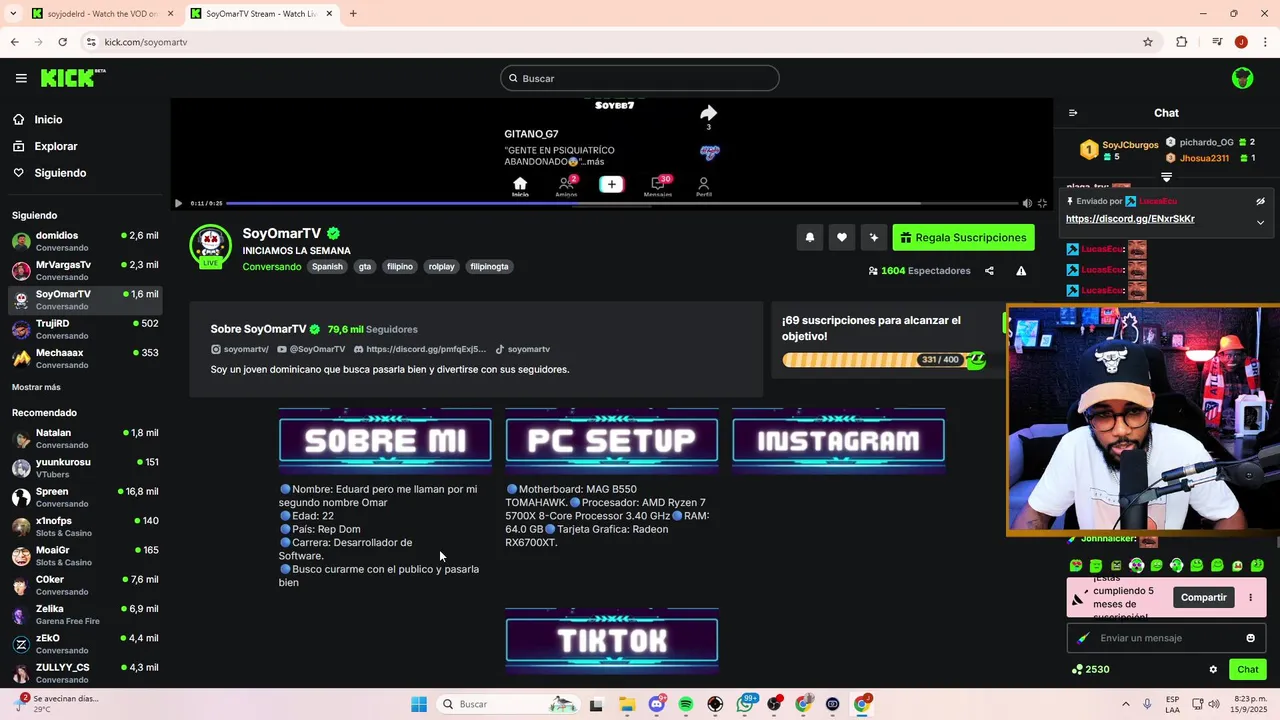The image size is (1280, 720).
Task: Click the SOBRE MI panel banner
Action: (385, 440)
